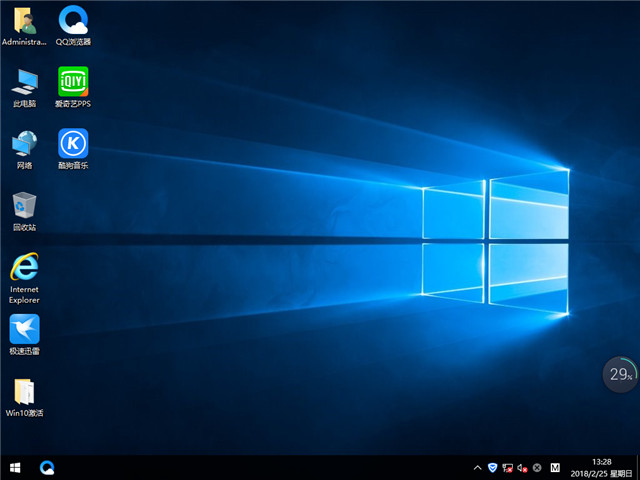Click the muted volume tray icon
Screen dimensions: 640x480
point(522,468)
